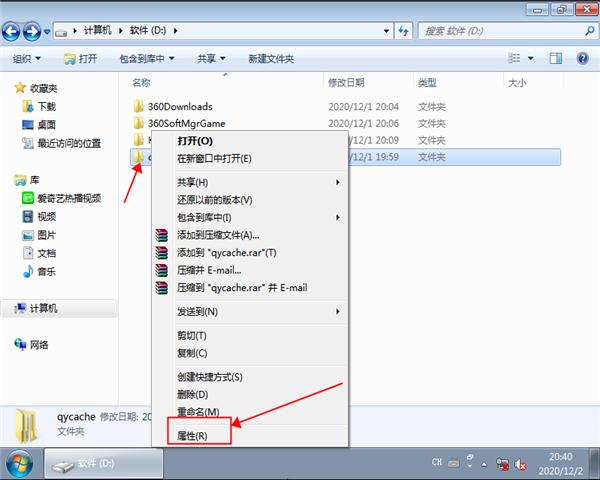600x480 pixels.
Task: Select 桌面 in the favorites sidebar
Action: click(x=46, y=124)
